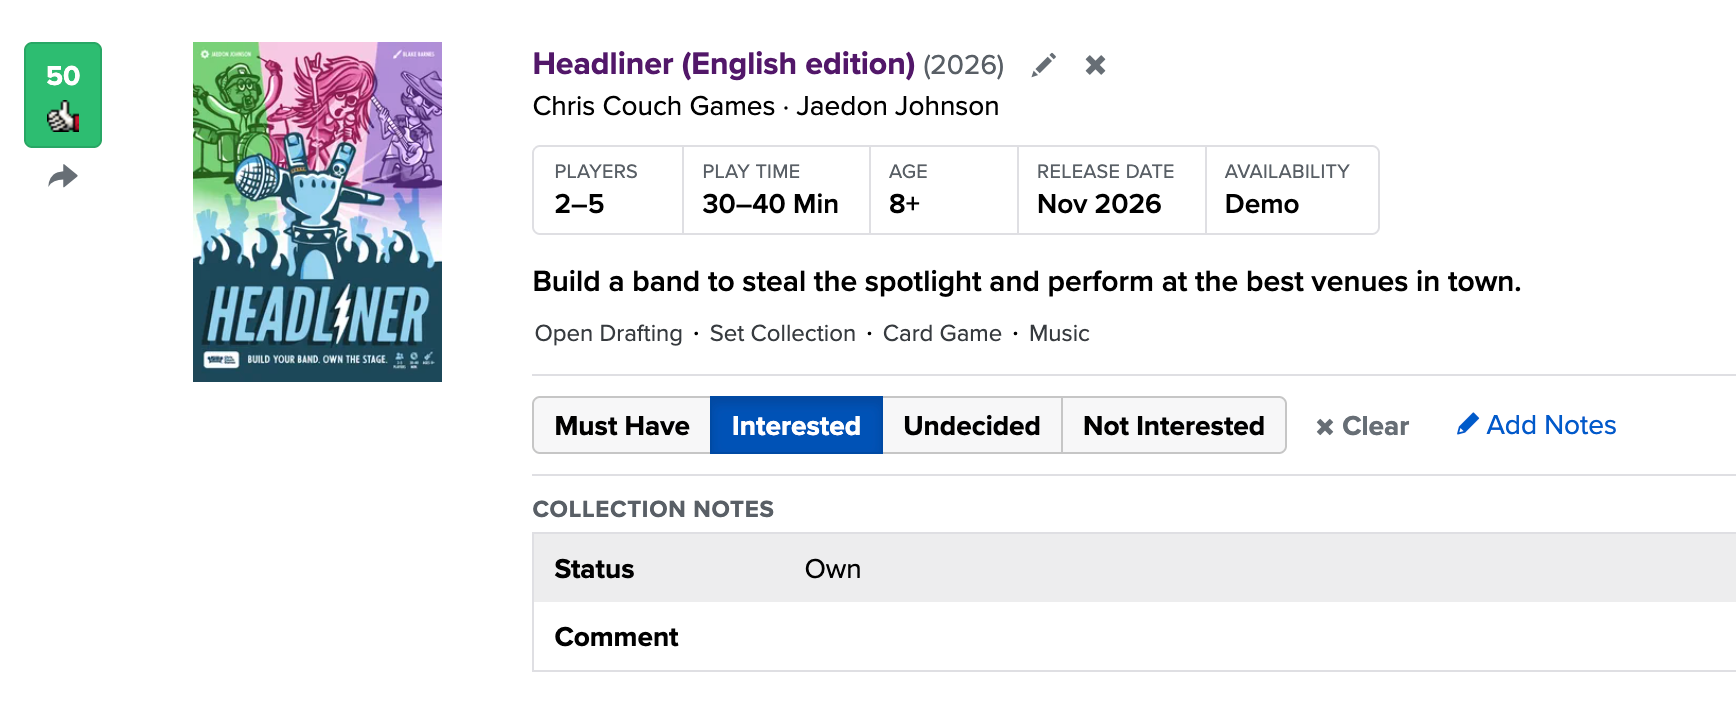Clear the selected priority

click(1362, 426)
